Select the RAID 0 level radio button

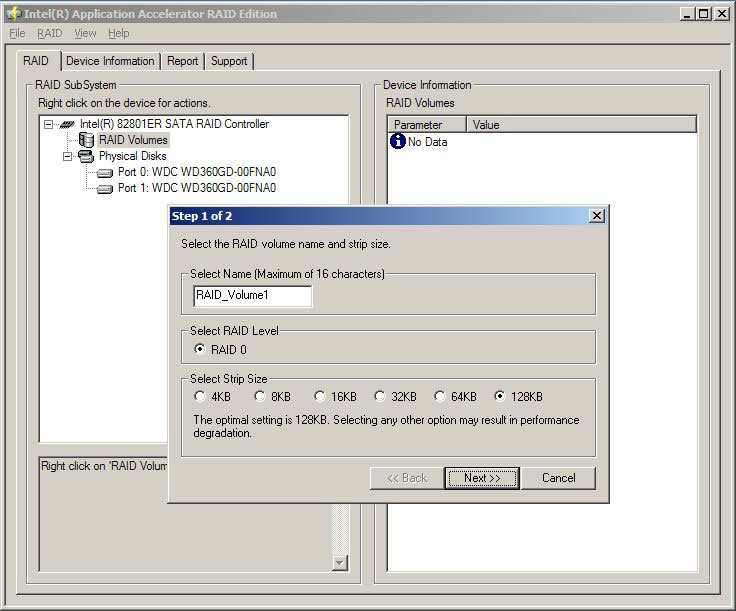coord(199,349)
